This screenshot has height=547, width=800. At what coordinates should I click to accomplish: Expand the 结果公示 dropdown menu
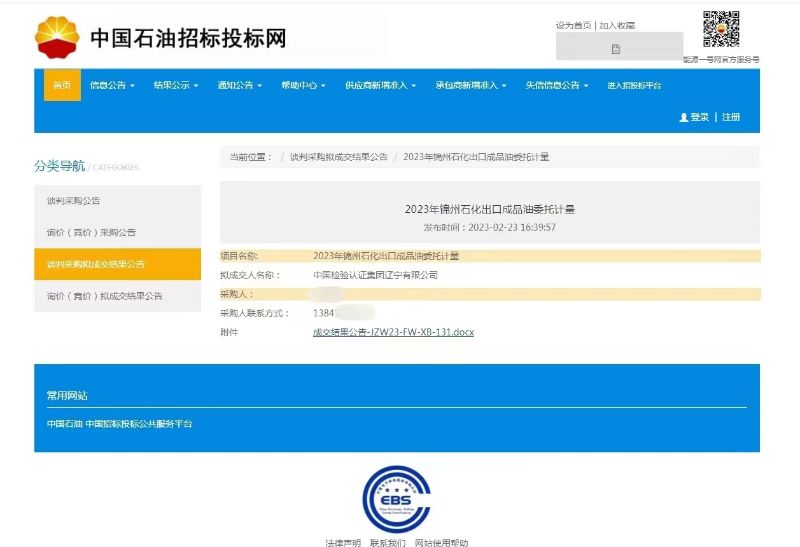176,85
